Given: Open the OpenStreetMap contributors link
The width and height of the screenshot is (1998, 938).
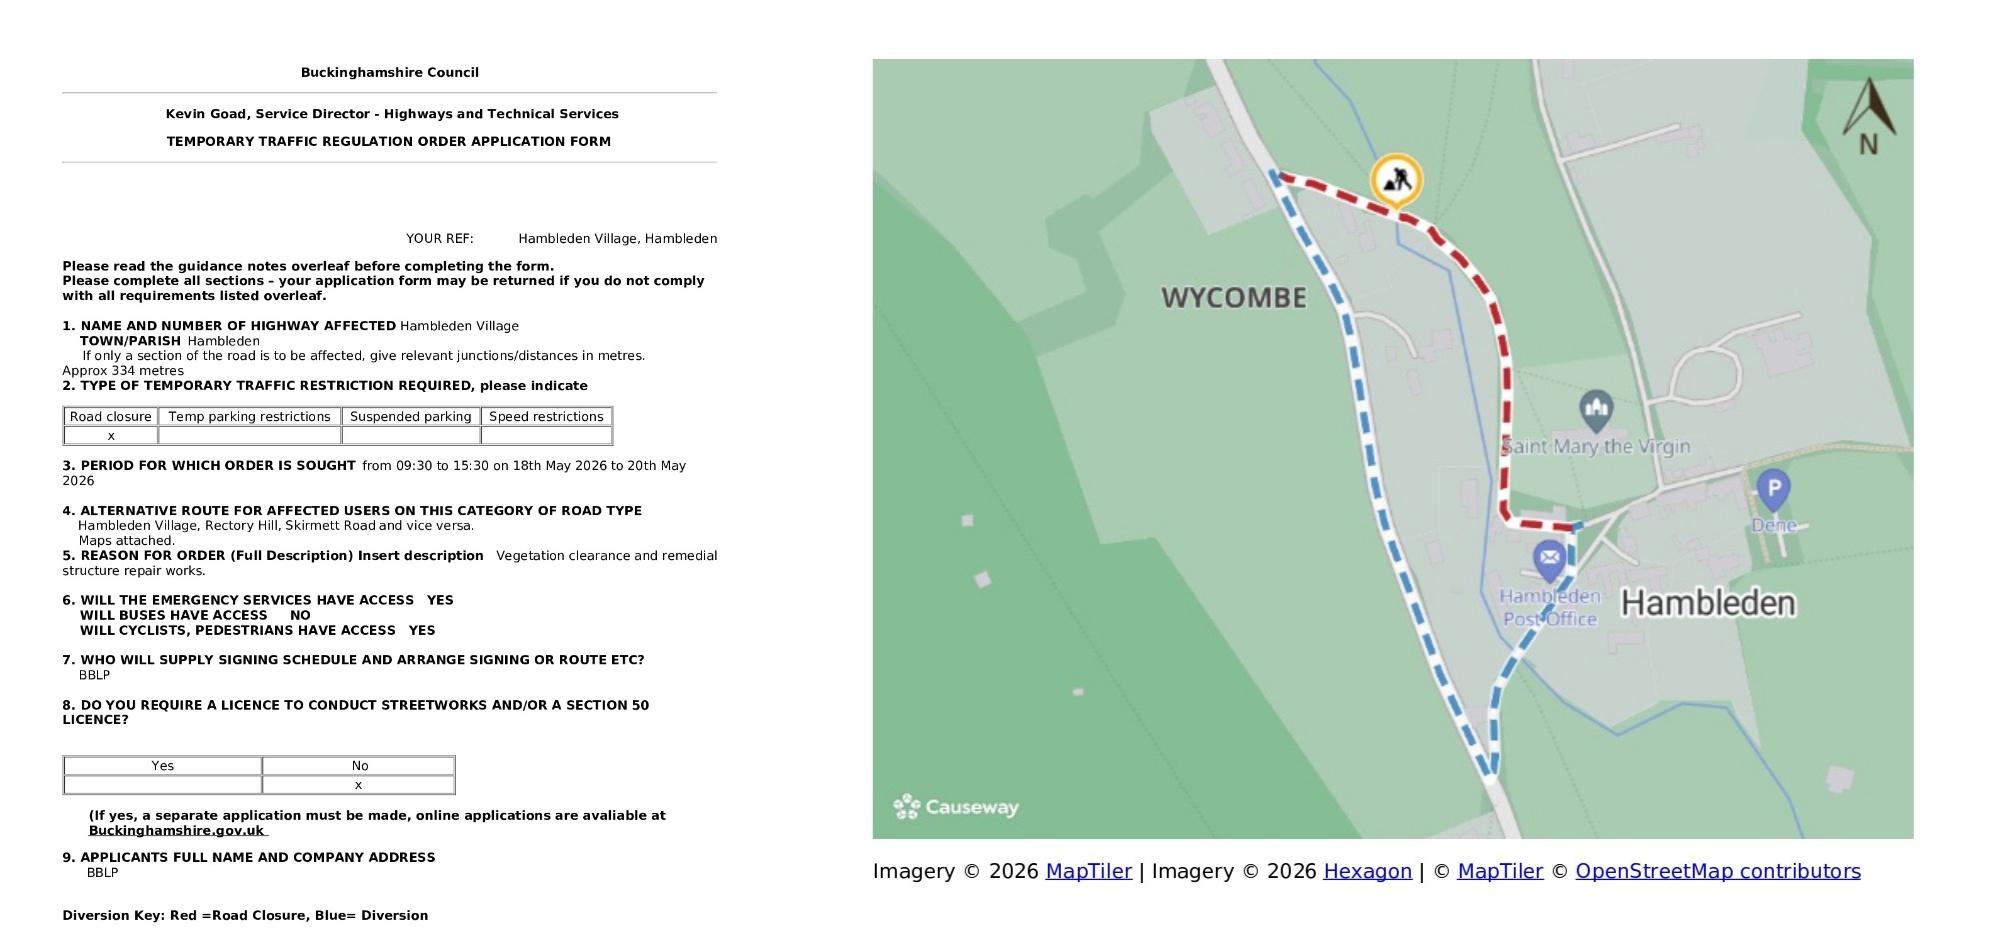Looking at the screenshot, I should (x=1718, y=871).
